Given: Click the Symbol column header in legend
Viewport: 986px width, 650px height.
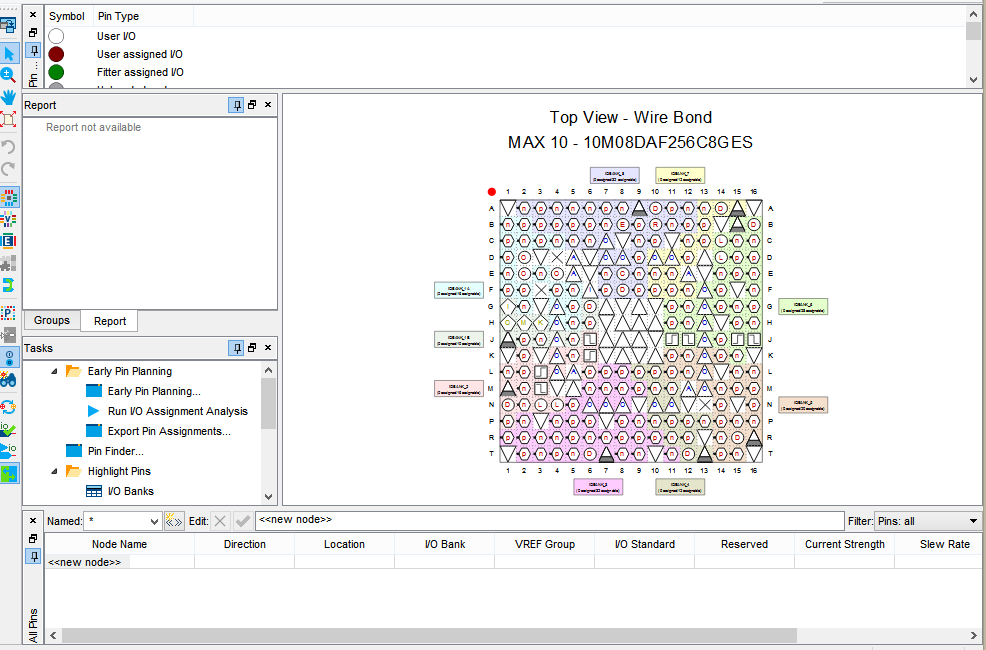Looking at the screenshot, I should 67,16.
